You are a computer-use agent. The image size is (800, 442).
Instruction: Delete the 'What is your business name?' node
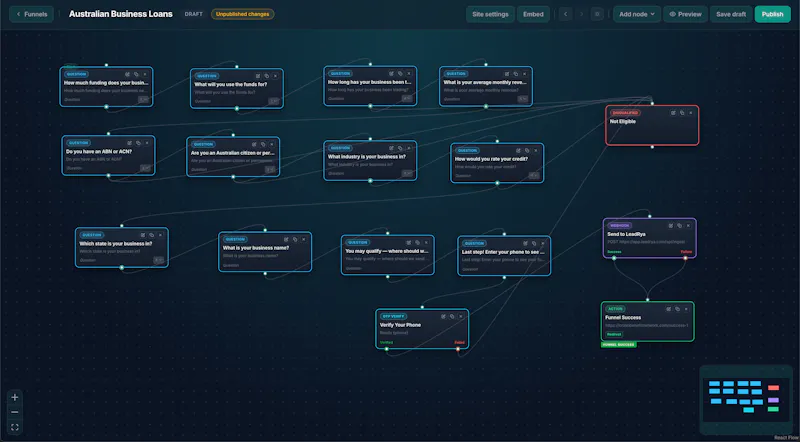coord(304,239)
